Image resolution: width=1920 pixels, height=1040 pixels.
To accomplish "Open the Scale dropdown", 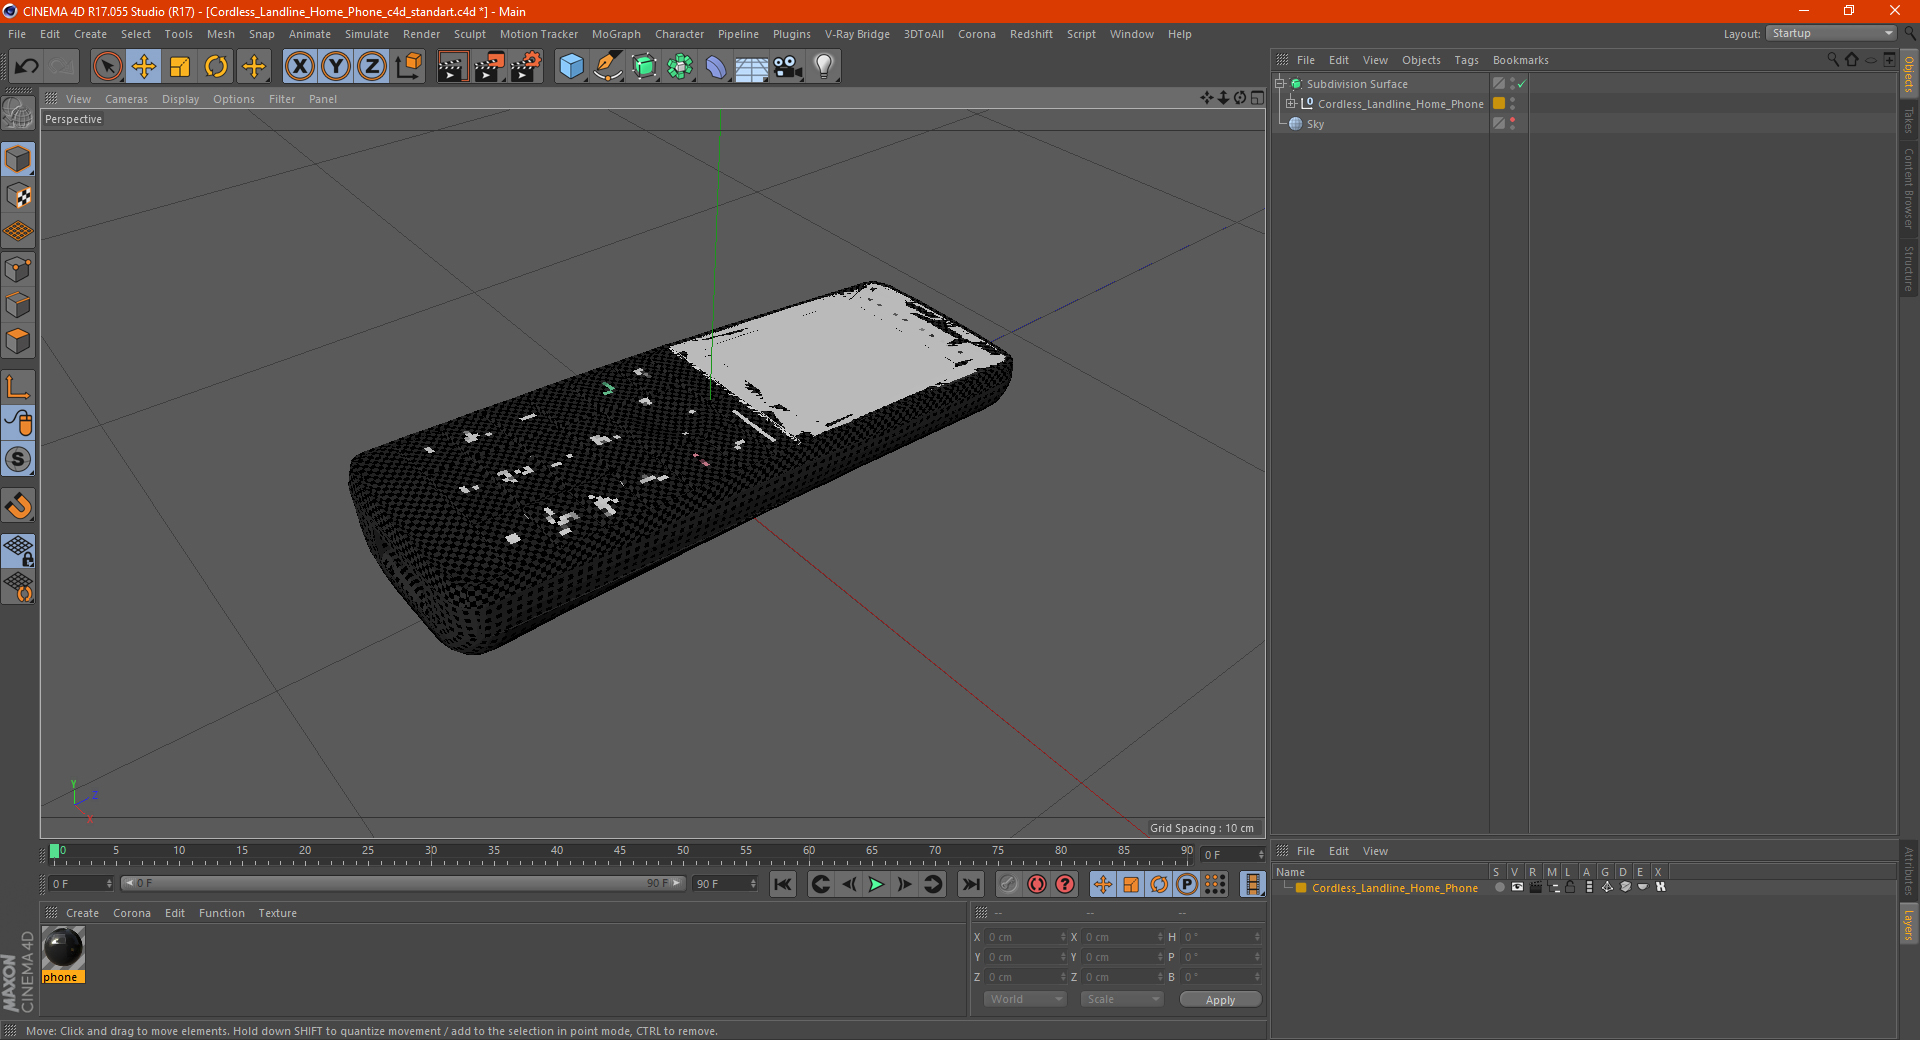I will 1121,999.
